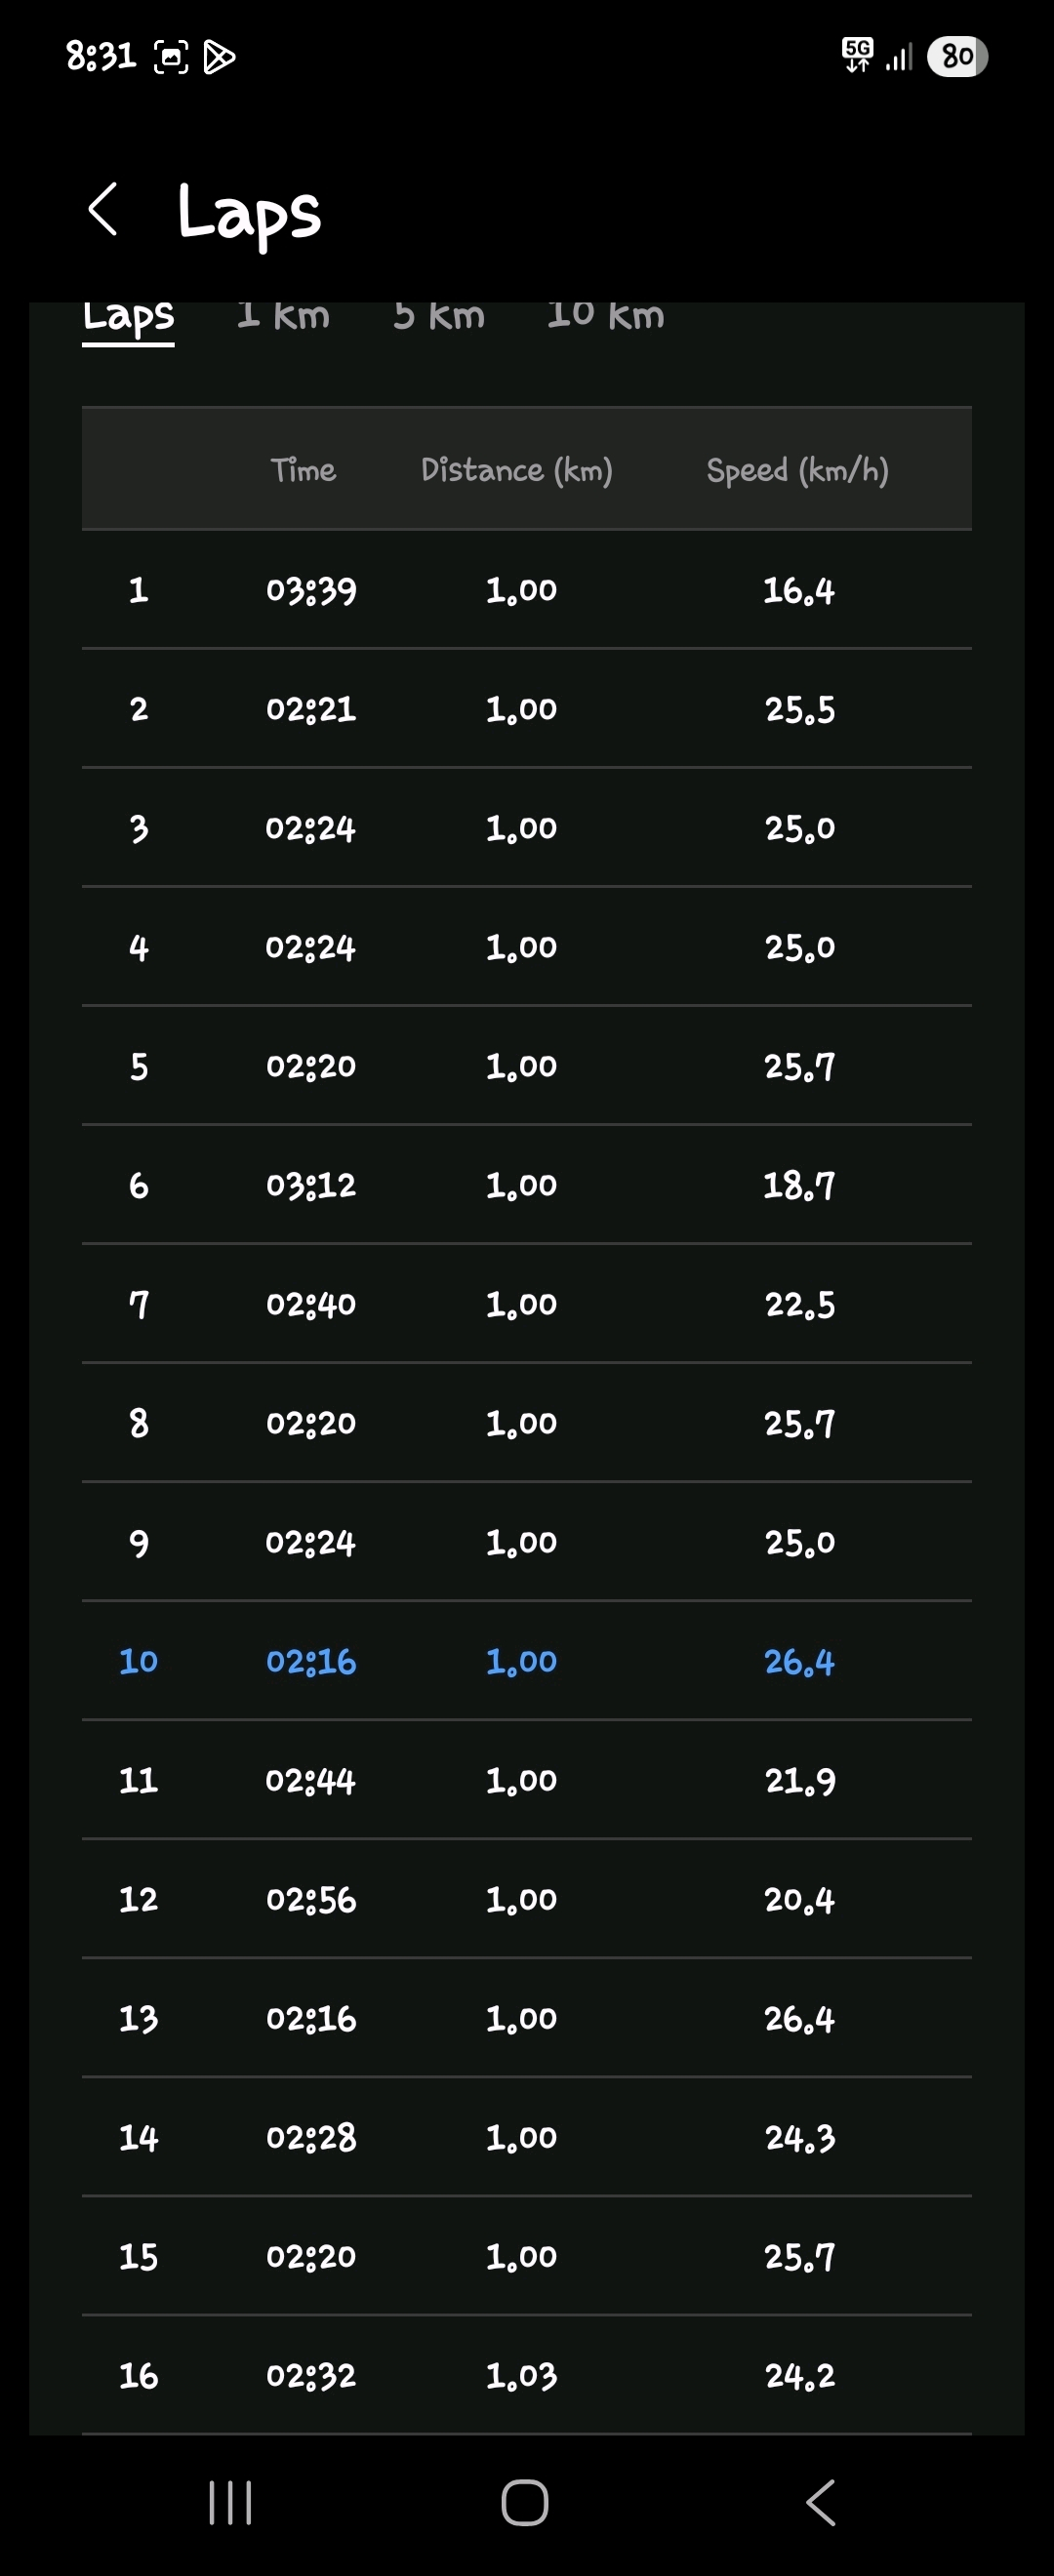Tap lap 6 time 03:12

pyautogui.click(x=311, y=1185)
